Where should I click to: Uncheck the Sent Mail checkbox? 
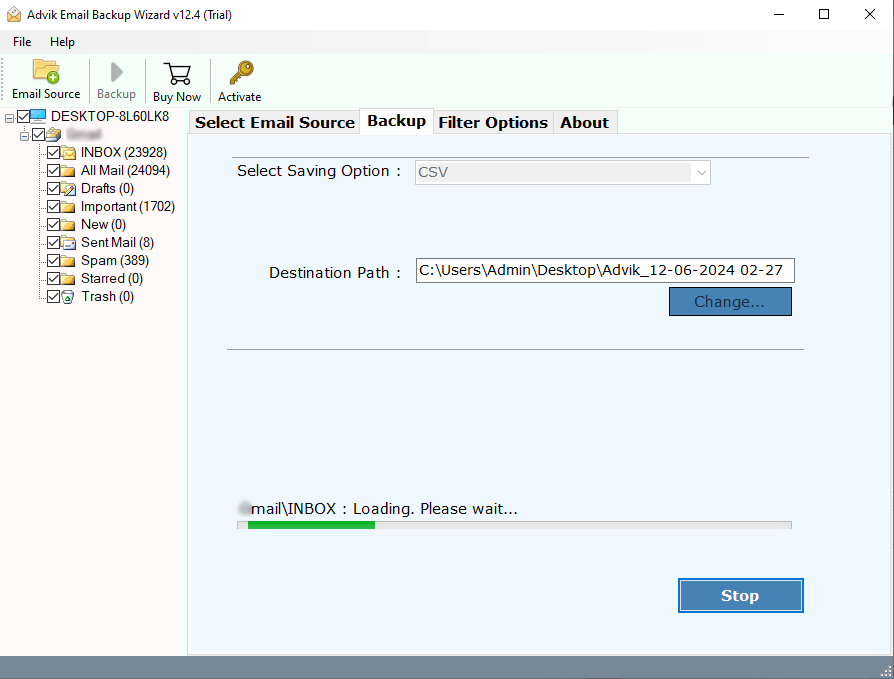coord(54,242)
